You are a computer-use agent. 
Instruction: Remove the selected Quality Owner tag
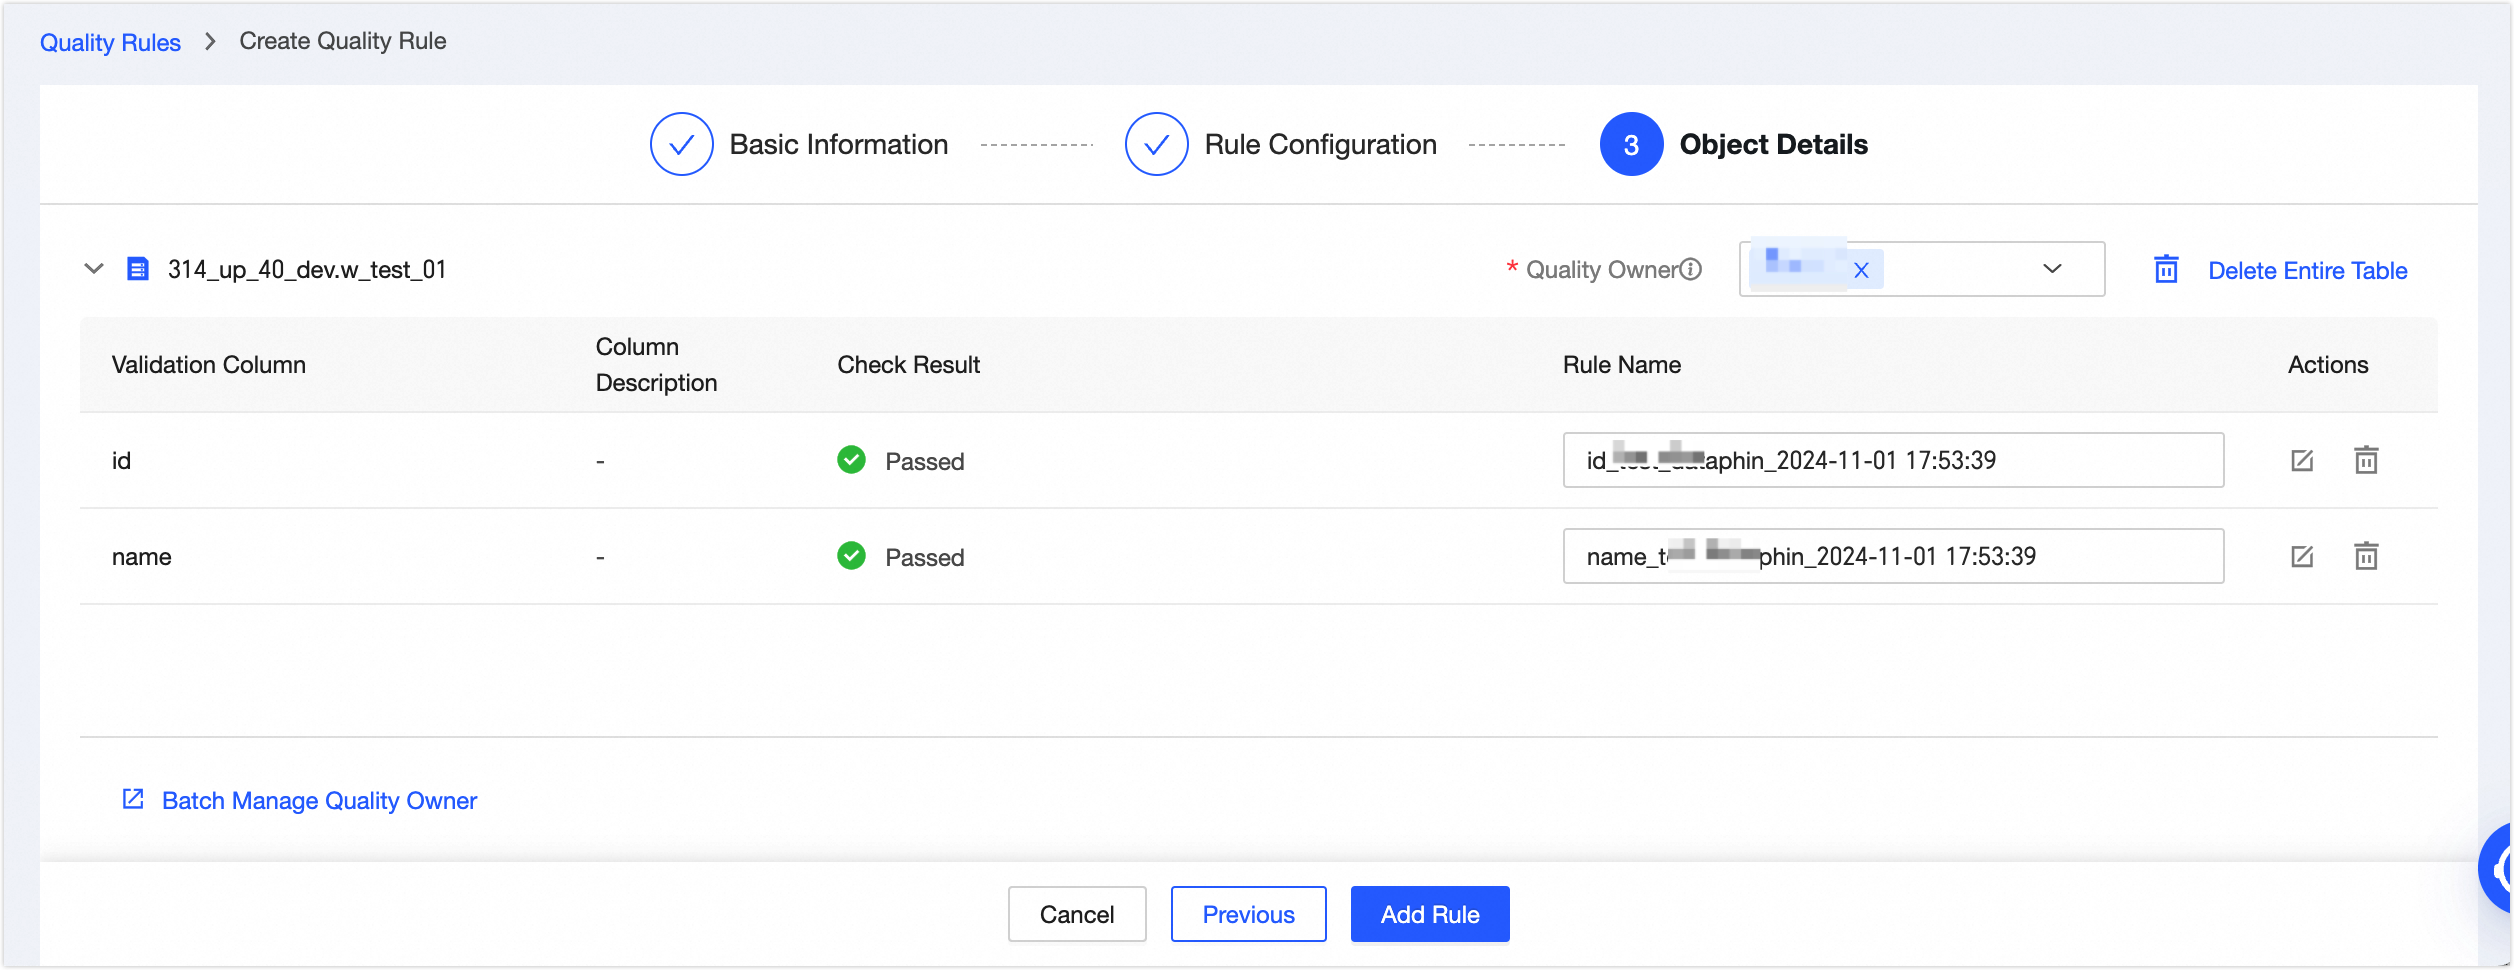(1861, 270)
